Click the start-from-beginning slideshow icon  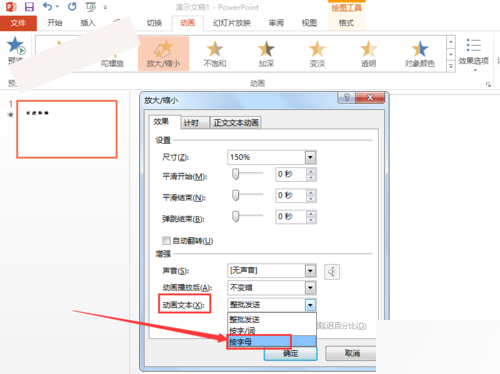90,7
